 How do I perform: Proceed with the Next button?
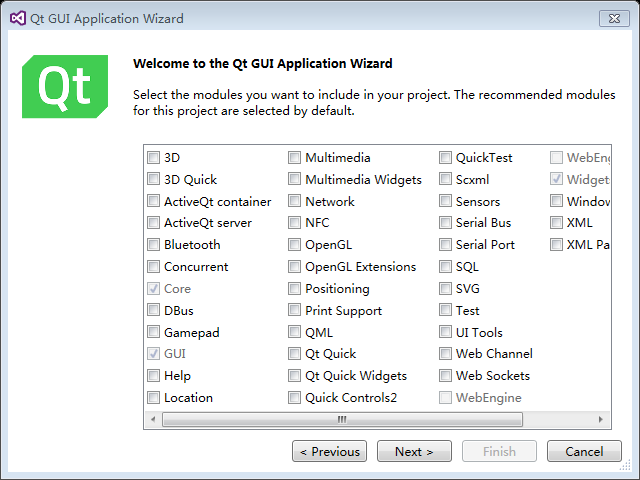pyautogui.click(x=414, y=451)
